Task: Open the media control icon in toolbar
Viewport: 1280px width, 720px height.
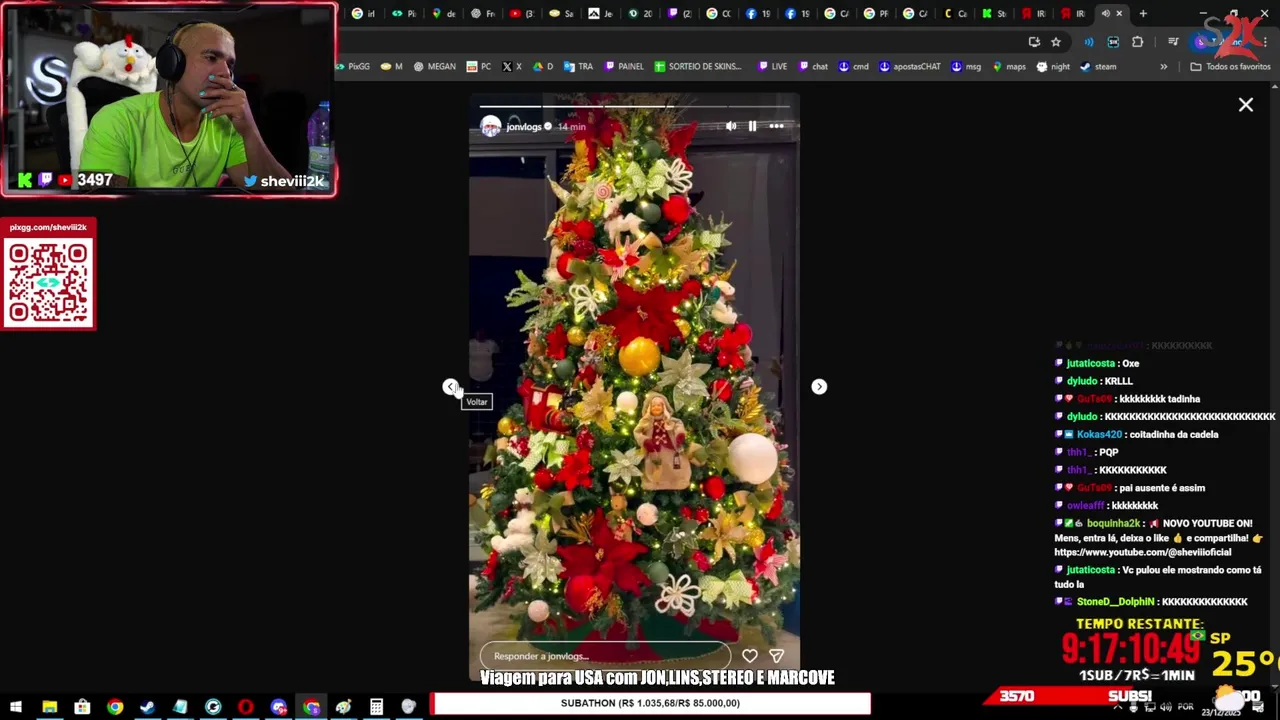Action: 1173,42
